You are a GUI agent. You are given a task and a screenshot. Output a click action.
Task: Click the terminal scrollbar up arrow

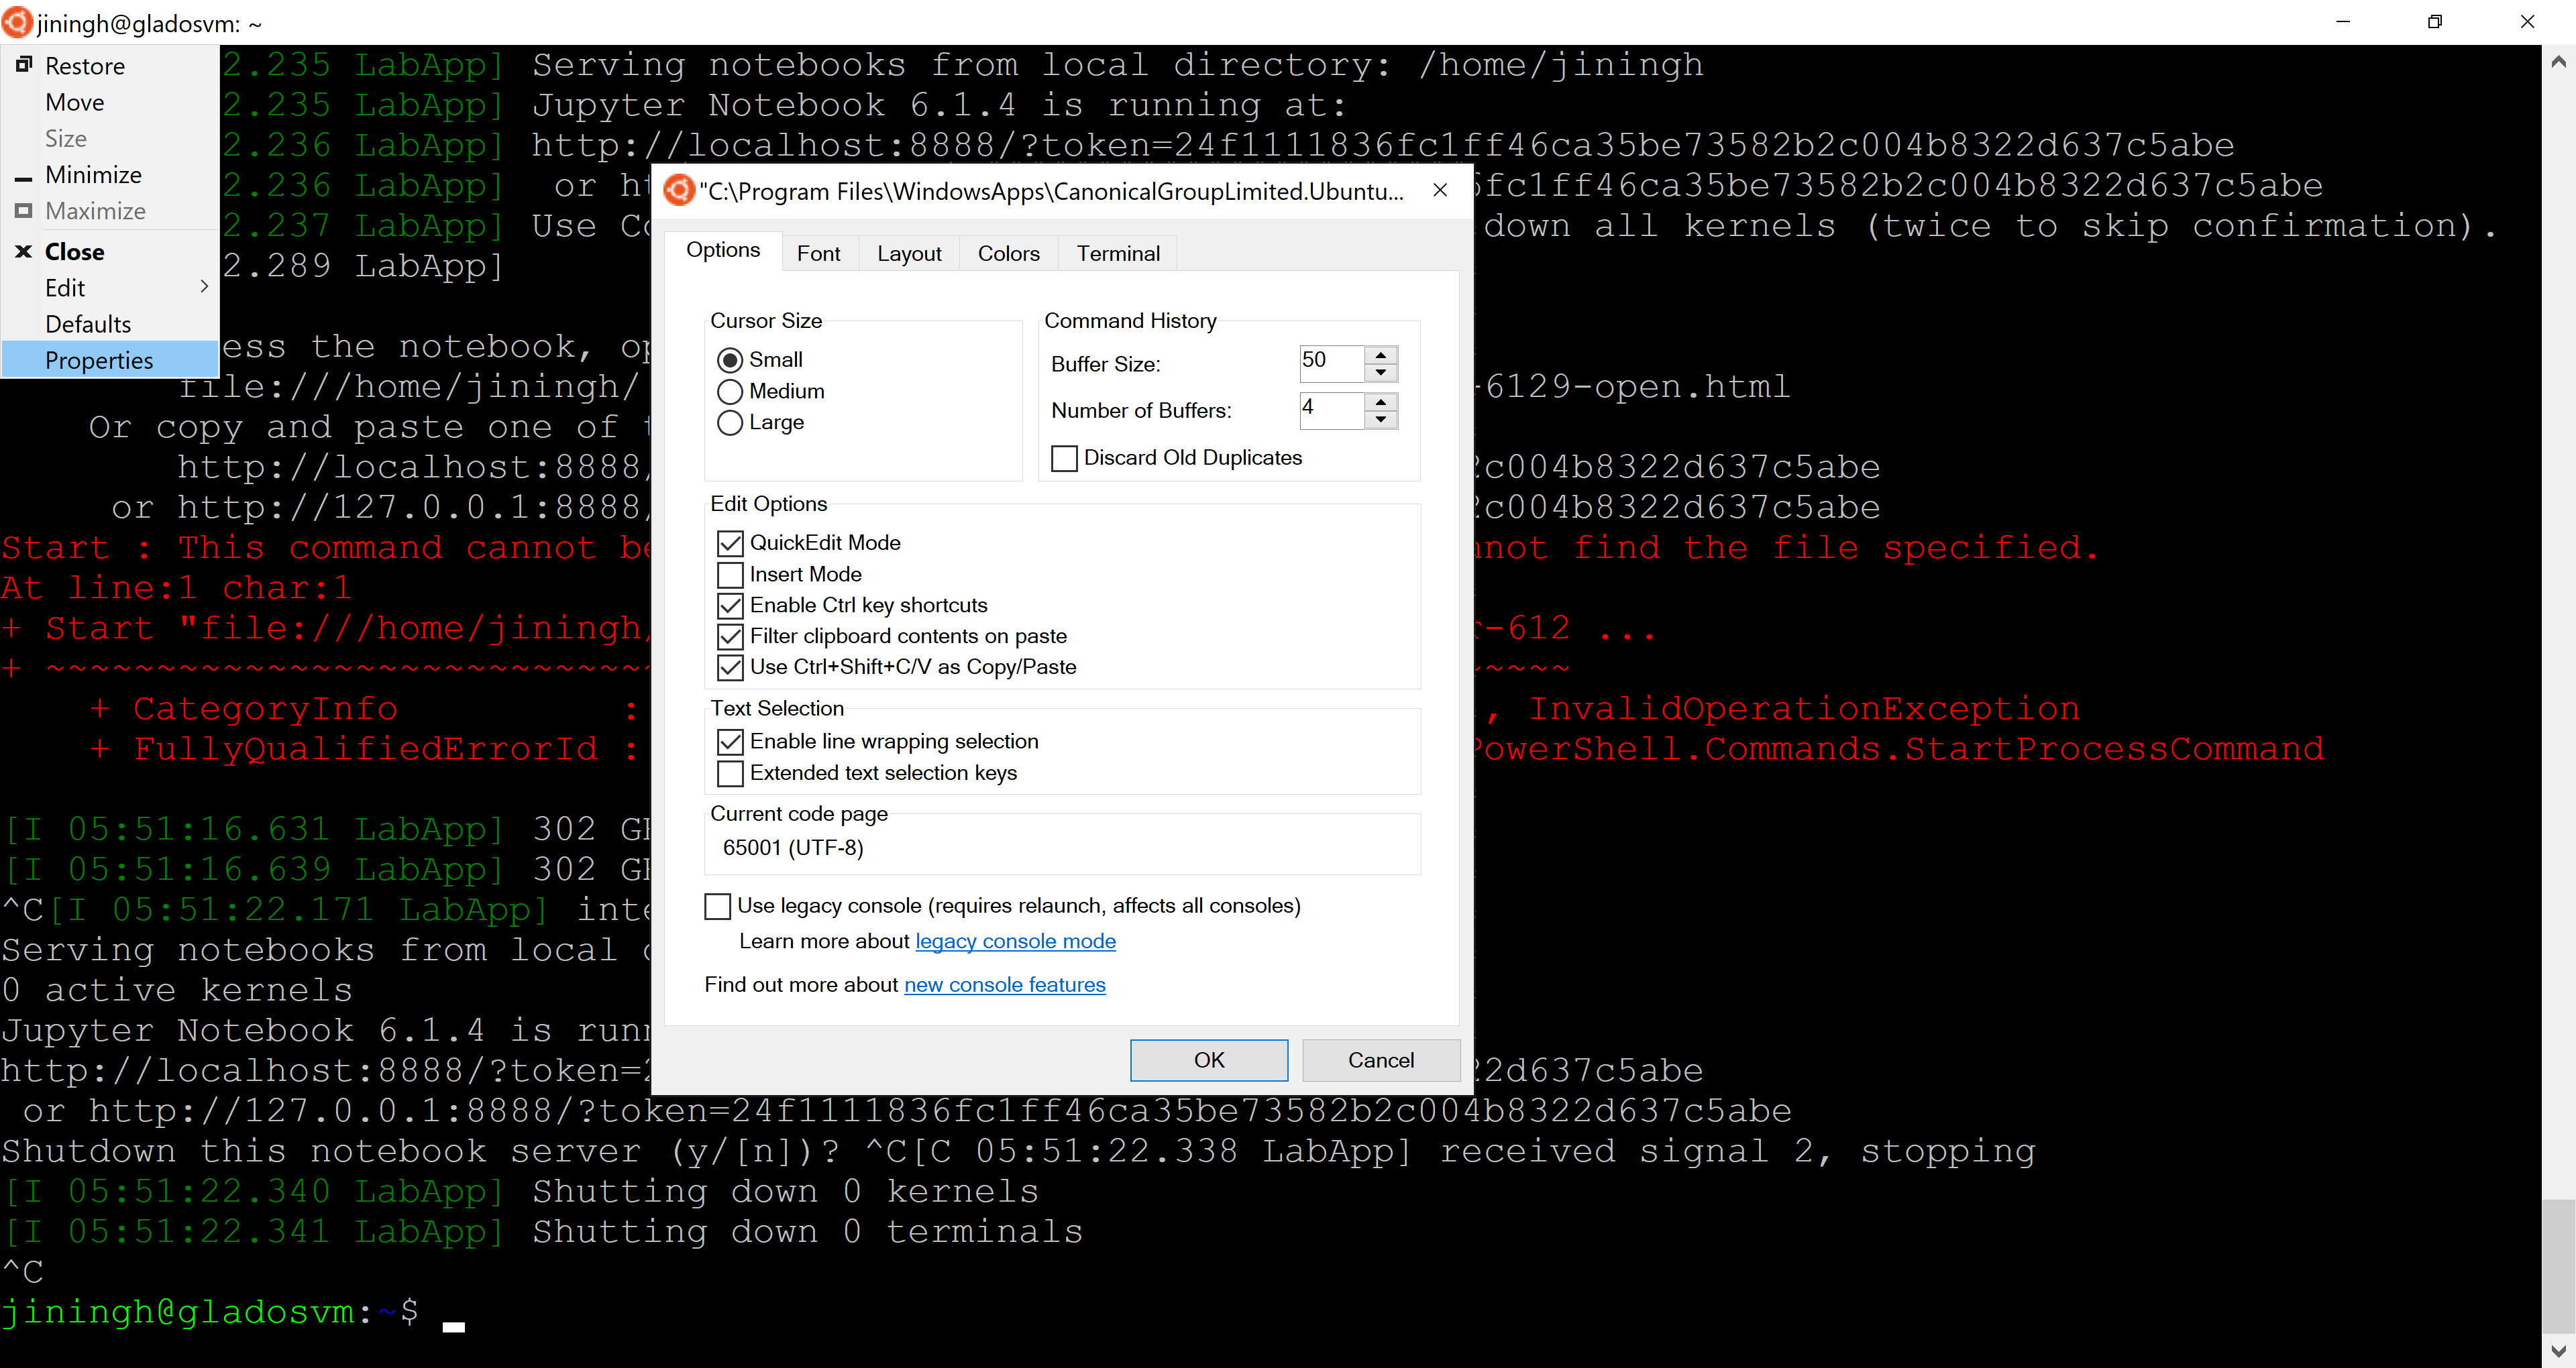pos(2558,62)
